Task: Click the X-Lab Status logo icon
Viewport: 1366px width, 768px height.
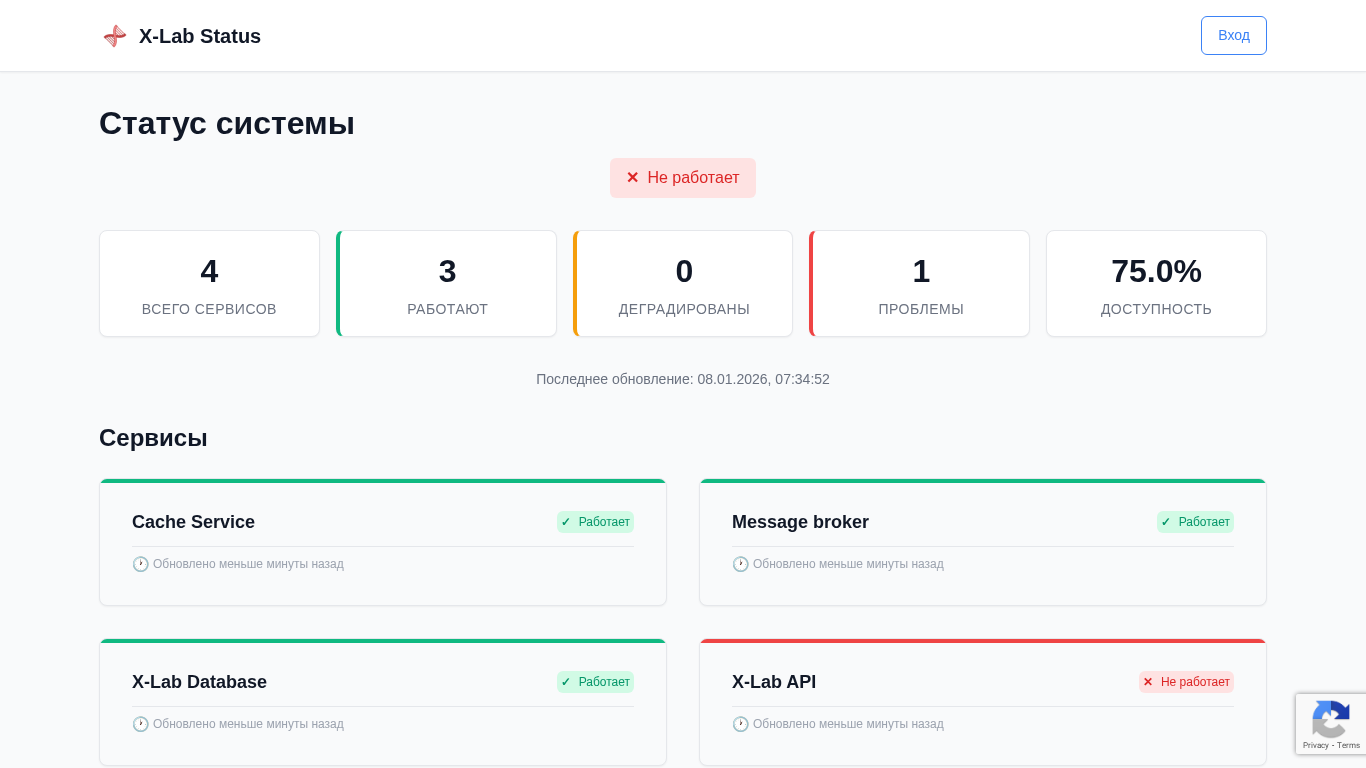Action: point(115,36)
